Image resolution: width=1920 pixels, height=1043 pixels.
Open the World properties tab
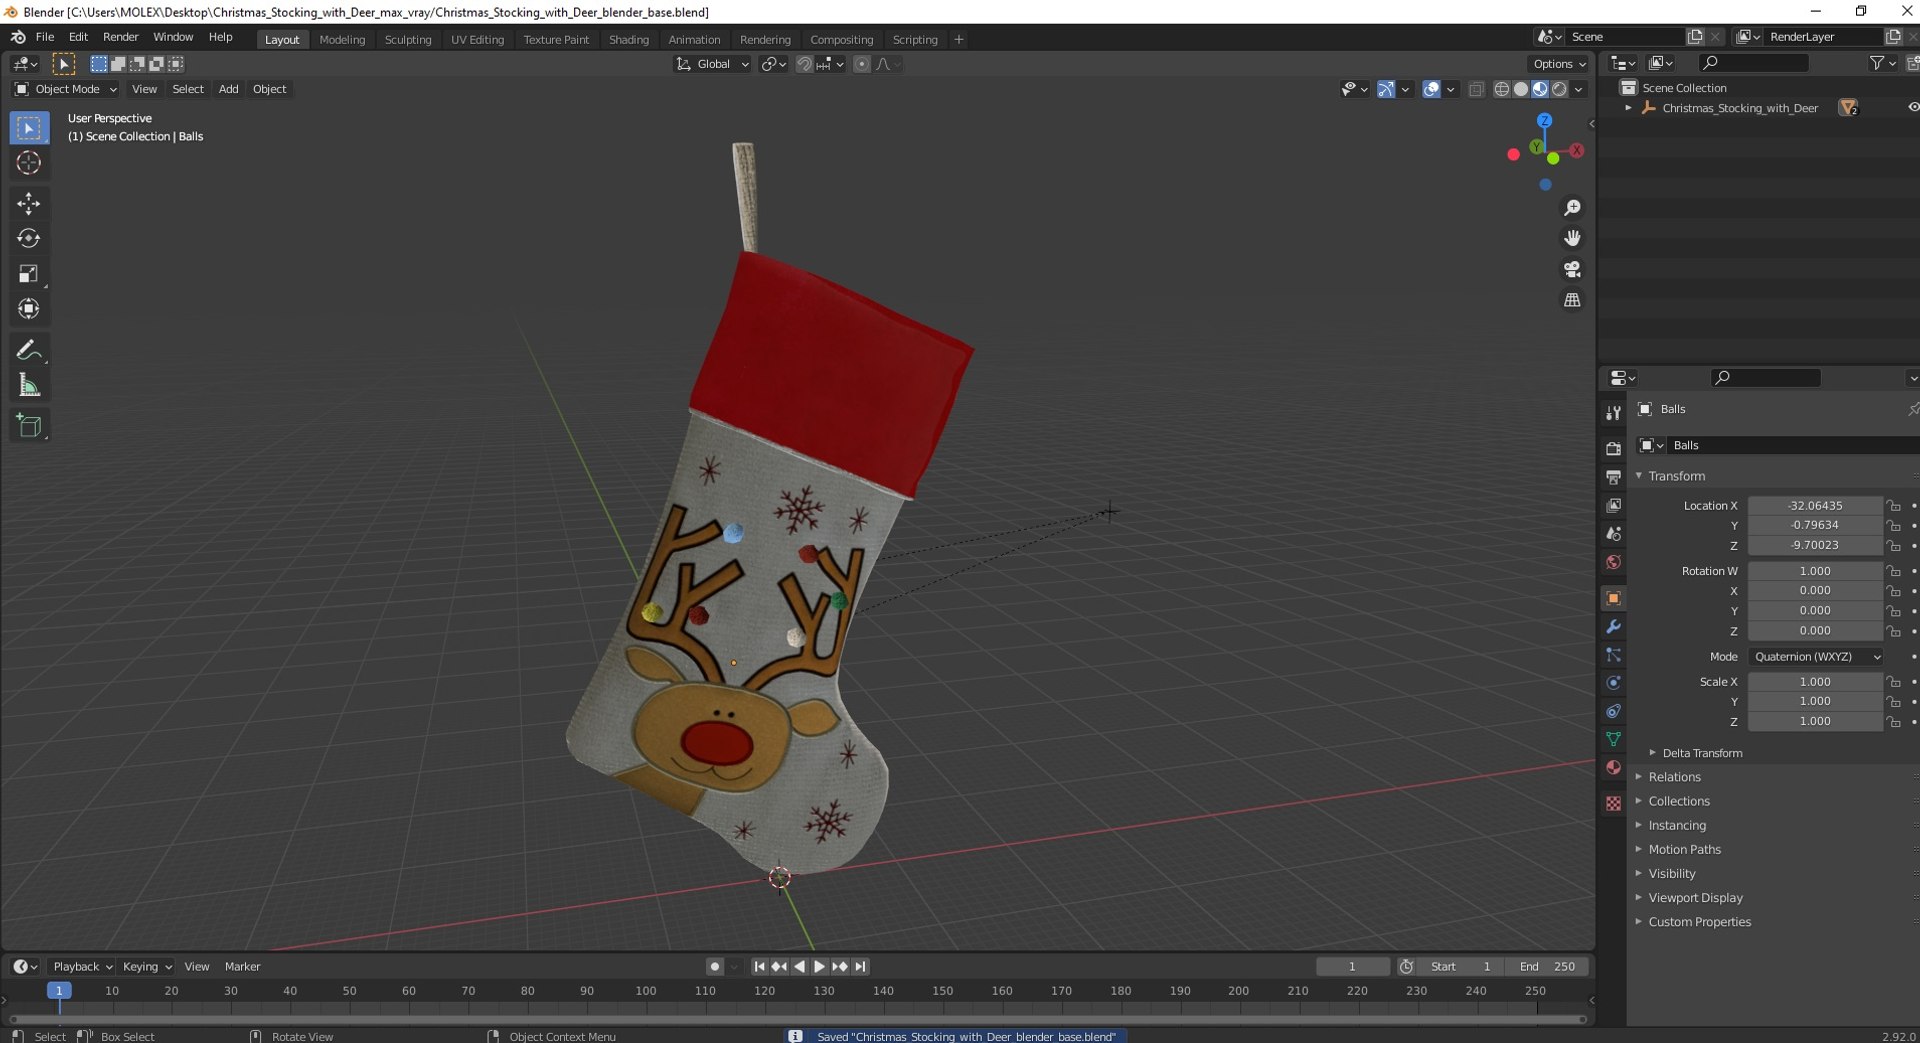pos(1613,562)
